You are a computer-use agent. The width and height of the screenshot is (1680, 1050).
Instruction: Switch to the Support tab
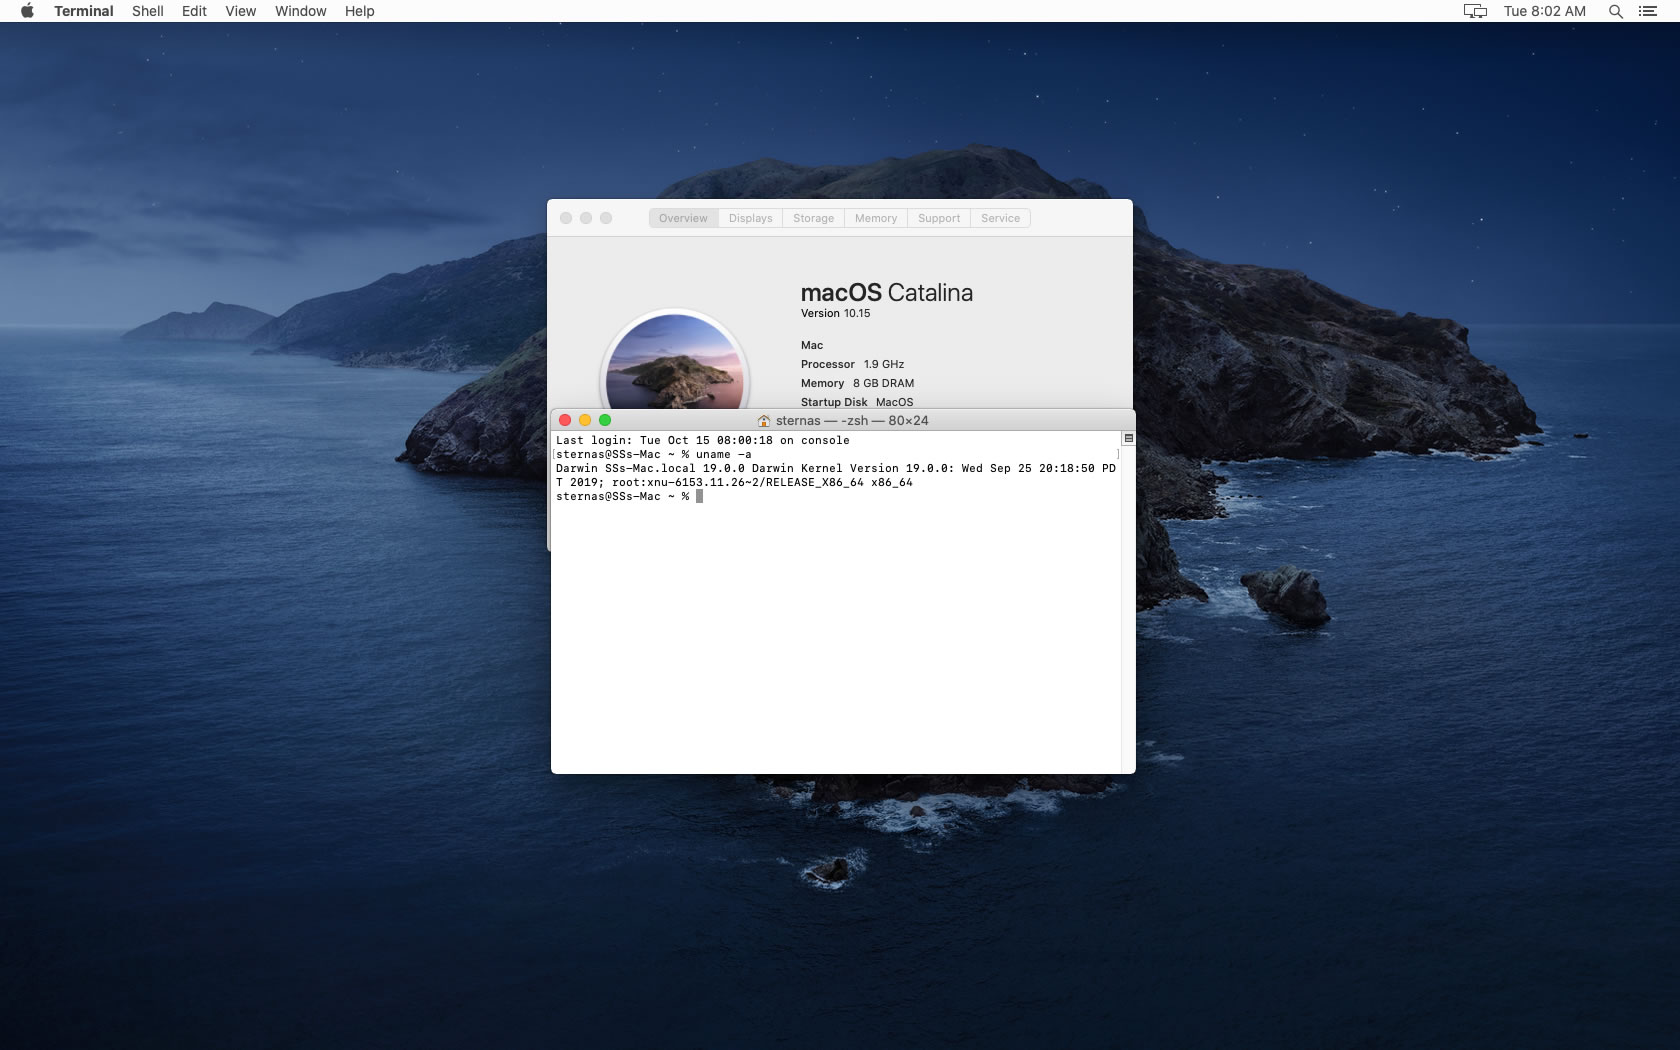pos(938,218)
